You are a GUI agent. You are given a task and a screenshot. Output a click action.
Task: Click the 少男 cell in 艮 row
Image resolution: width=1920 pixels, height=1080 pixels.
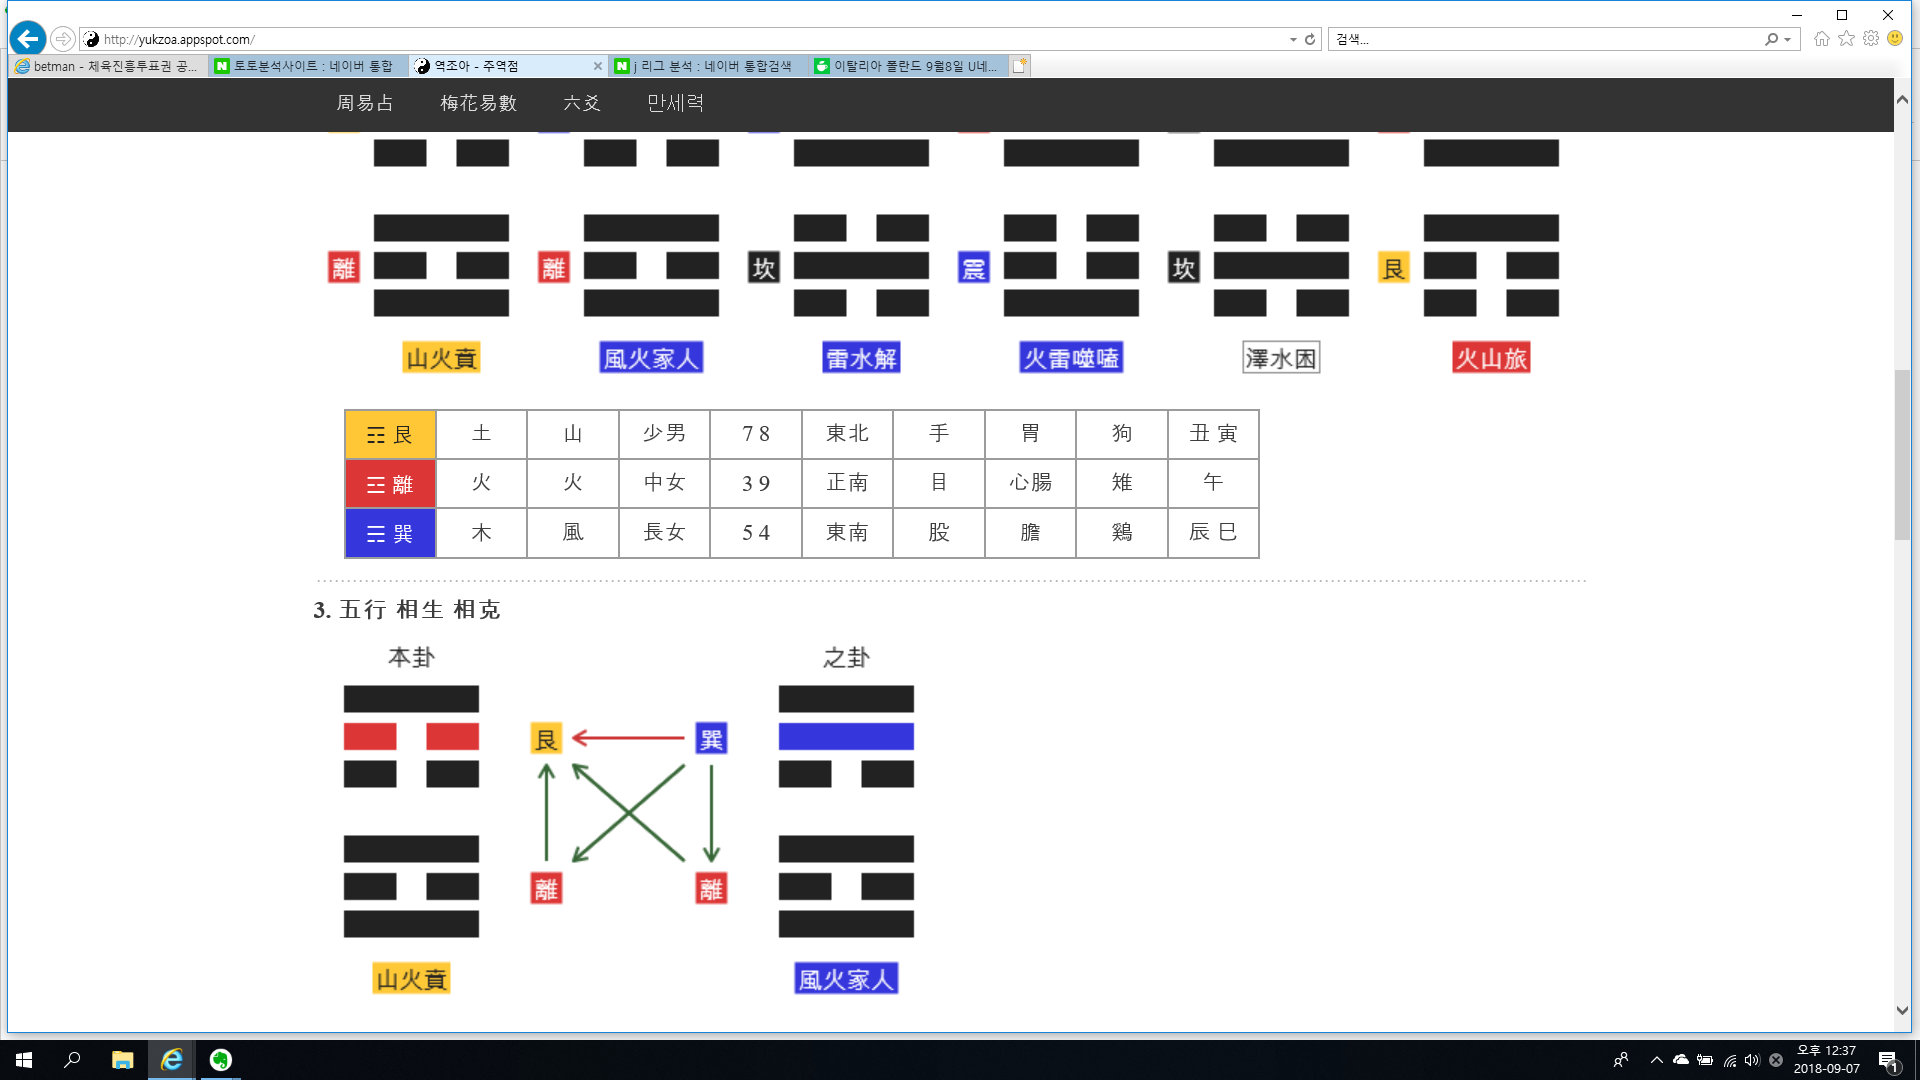pyautogui.click(x=664, y=434)
